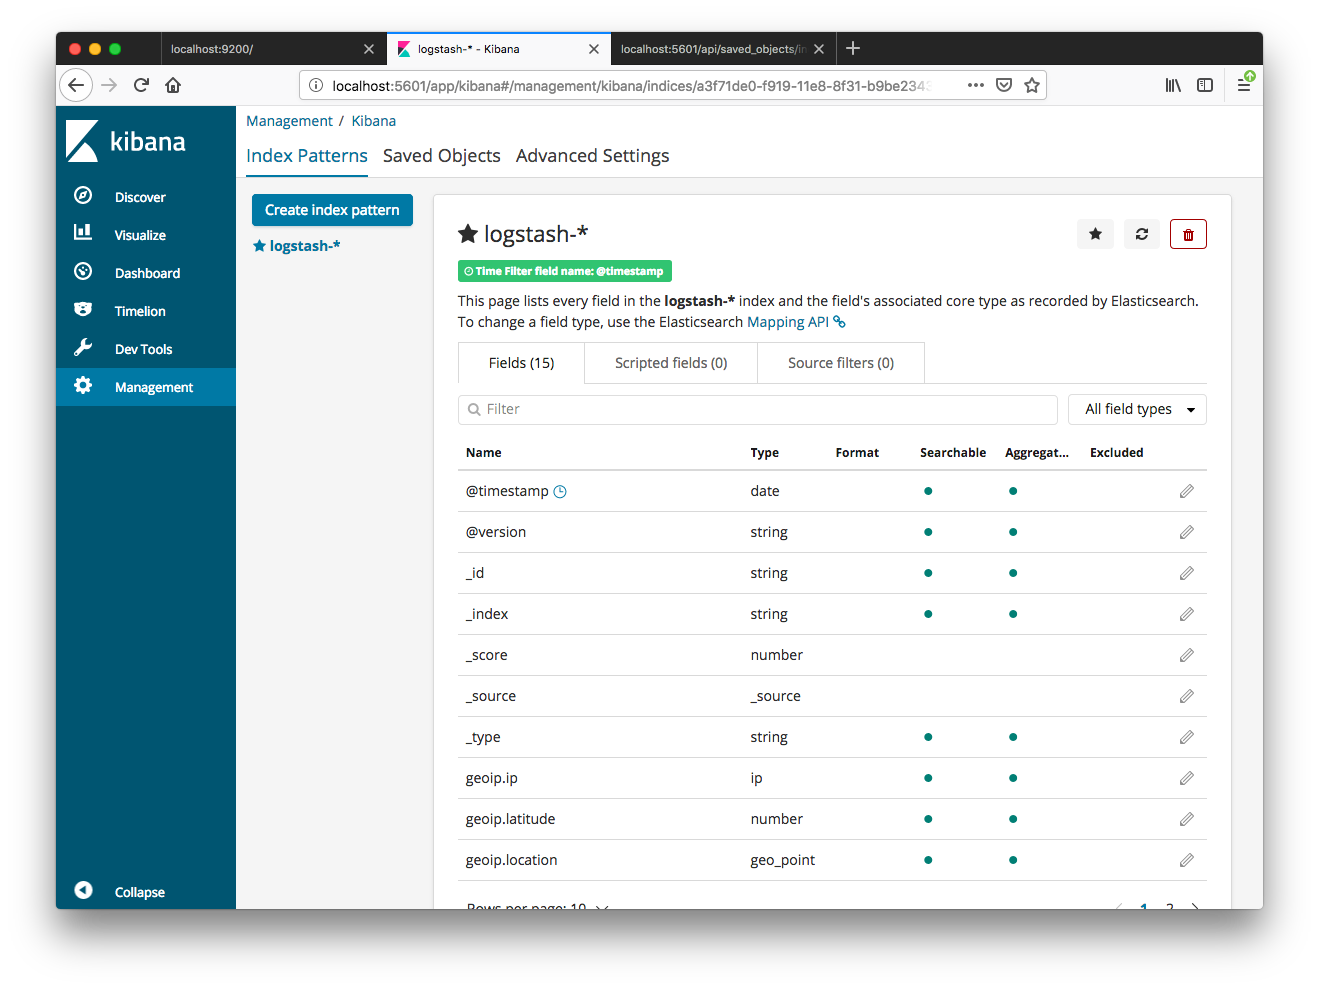View site information icon in address bar
The width and height of the screenshot is (1319, 989).
tap(316, 86)
